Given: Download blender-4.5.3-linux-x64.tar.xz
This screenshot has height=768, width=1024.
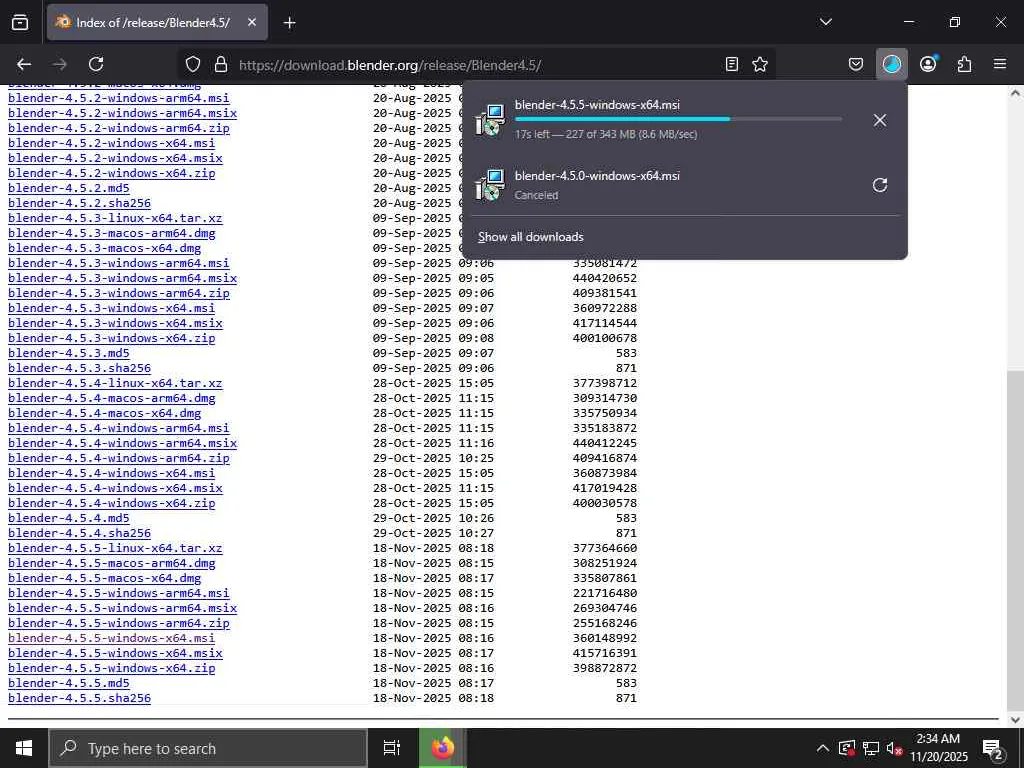Looking at the screenshot, I should point(115,218).
